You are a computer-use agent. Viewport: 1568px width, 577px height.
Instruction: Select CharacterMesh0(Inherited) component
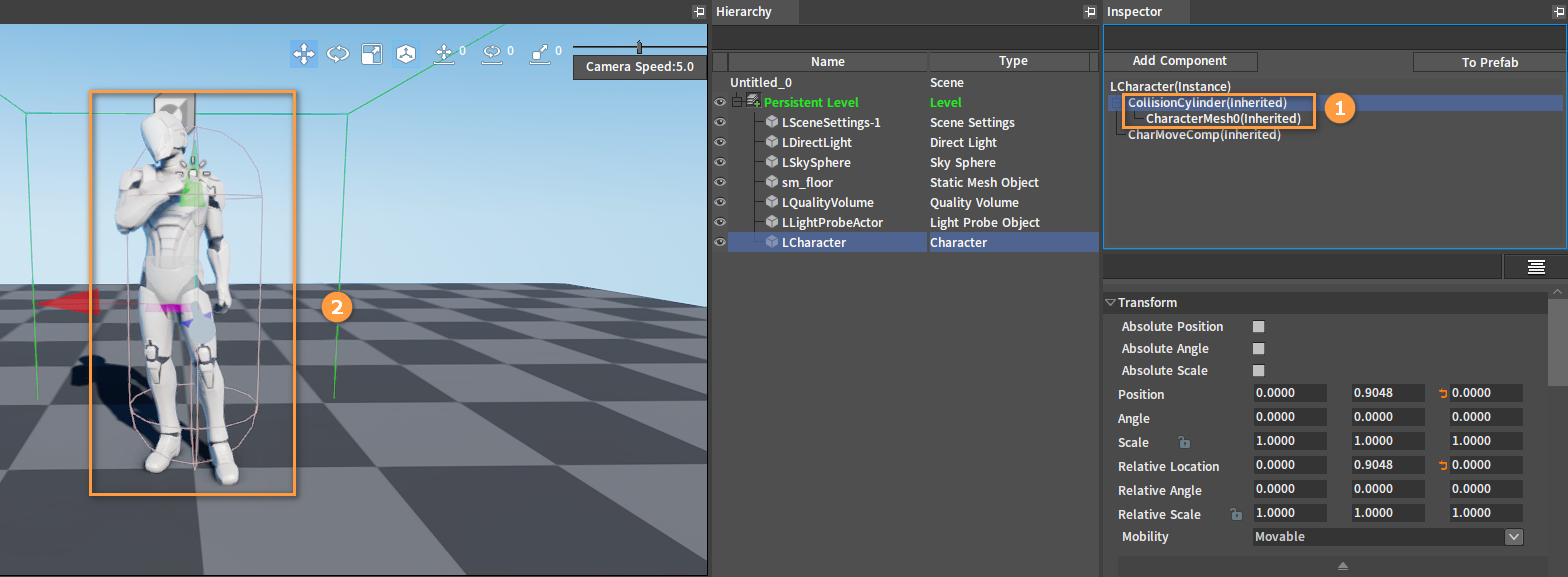click(x=1223, y=119)
